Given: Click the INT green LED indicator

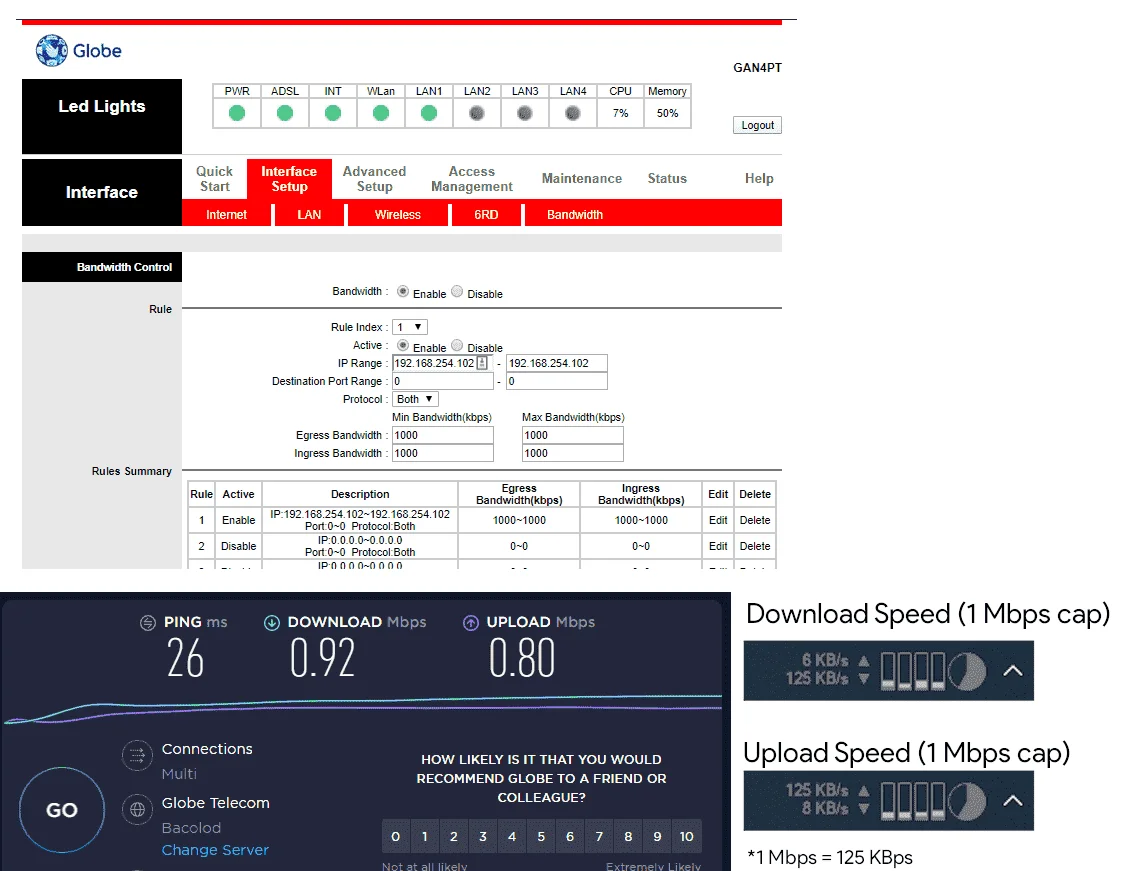Looking at the screenshot, I should [x=332, y=113].
